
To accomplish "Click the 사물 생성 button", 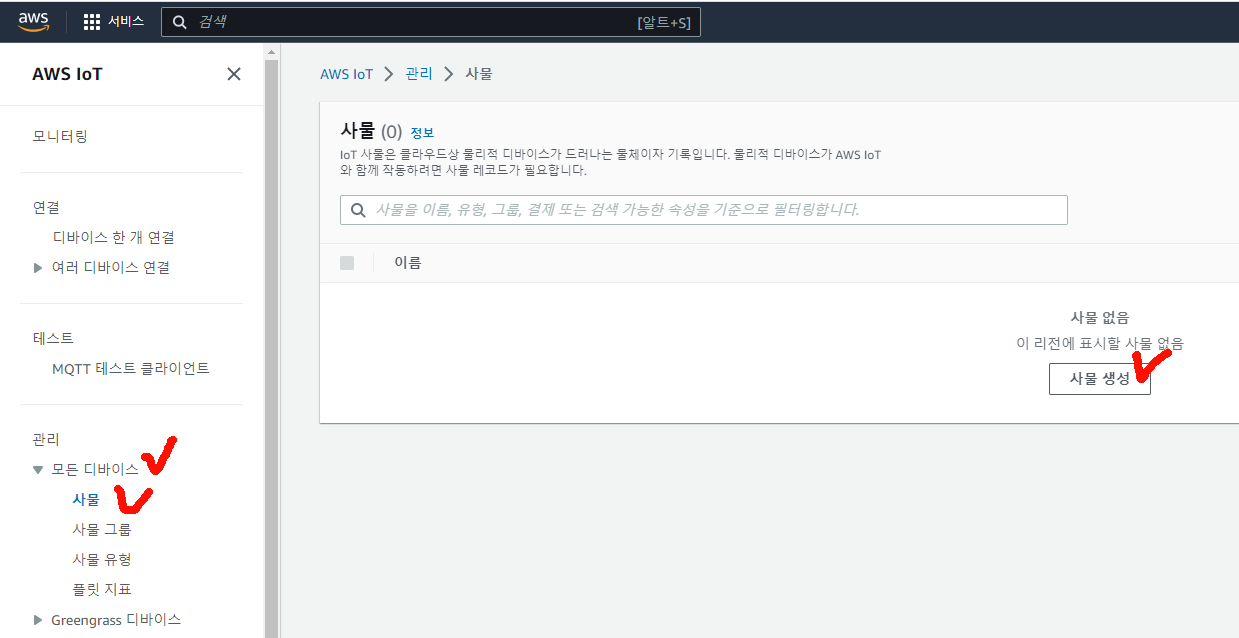I will click(x=1100, y=379).
